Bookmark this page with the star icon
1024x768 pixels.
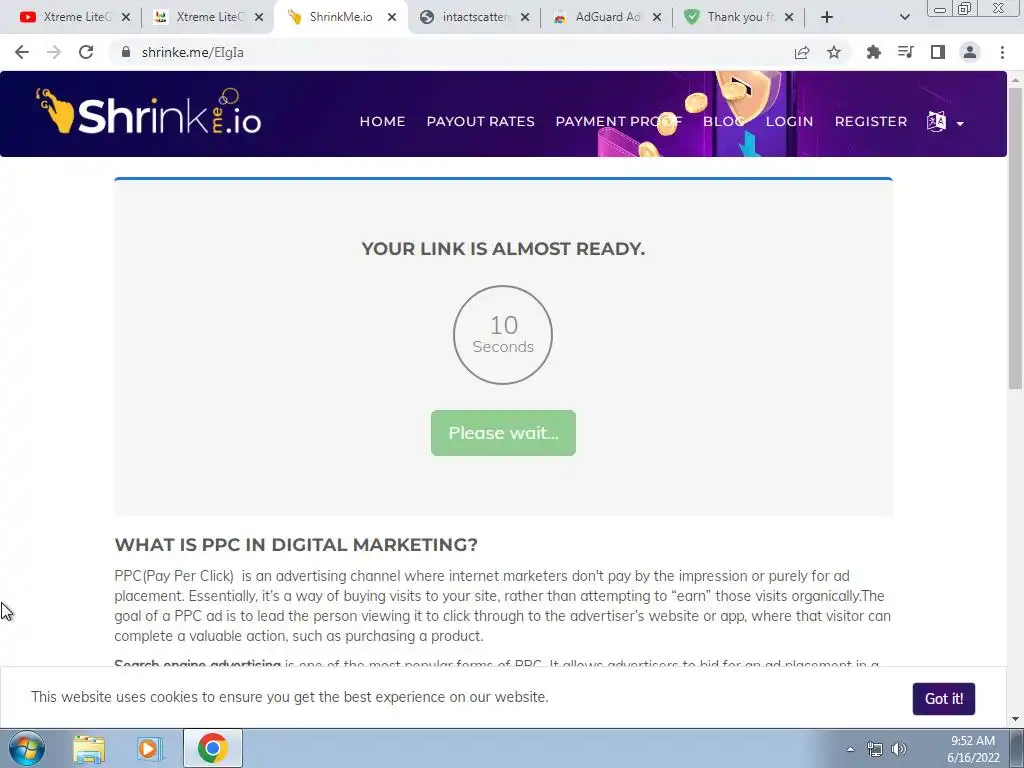click(x=834, y=52)
